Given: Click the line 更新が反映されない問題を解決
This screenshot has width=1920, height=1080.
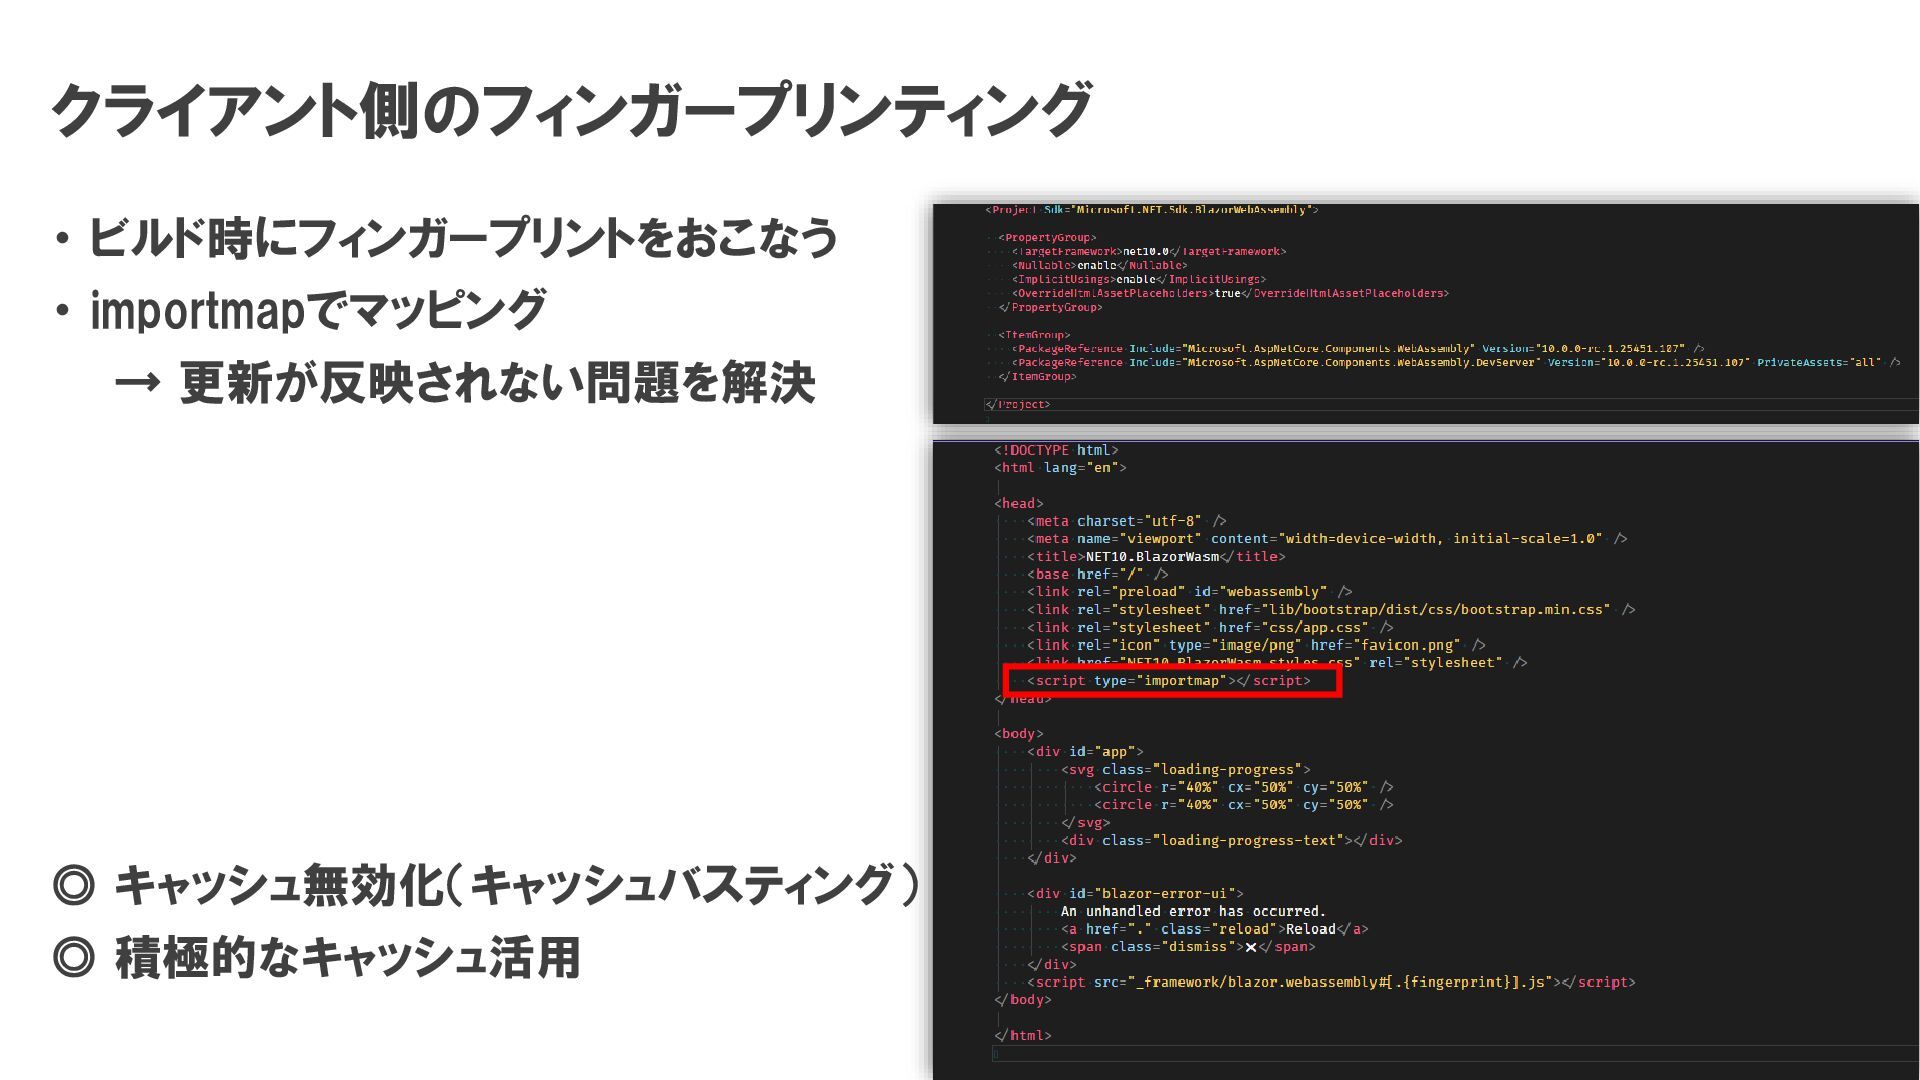Looking at the screenshot, I should [496, 383].
